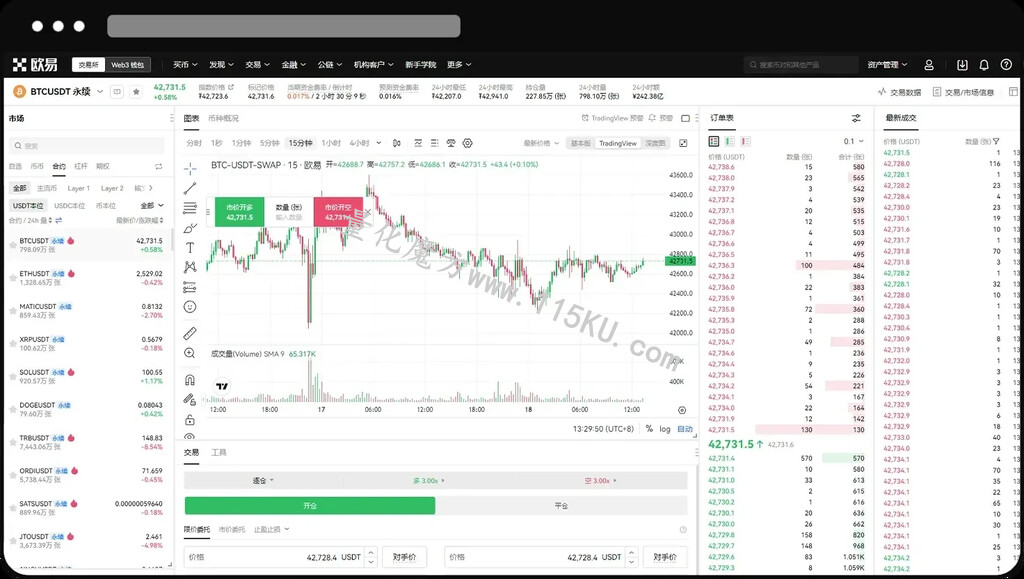Image resolution: width=1024 pixels, height=579 pixels.
Task: Show sell-orders-only order book view
Action: tap(745, 141)
